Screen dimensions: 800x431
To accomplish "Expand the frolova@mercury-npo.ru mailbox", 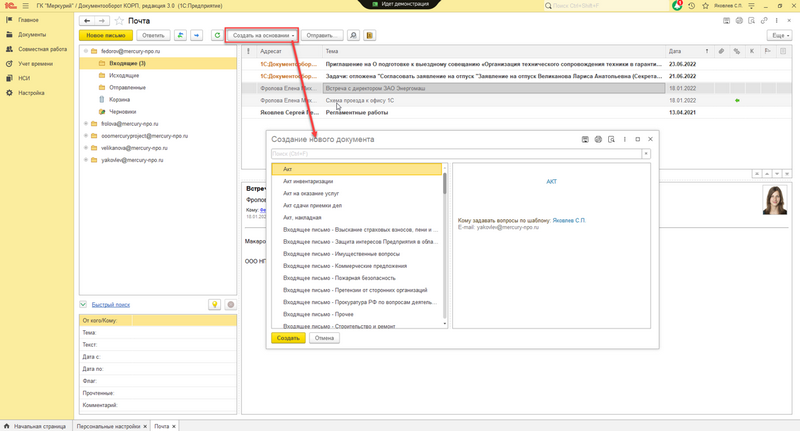I will coord(87,123).
